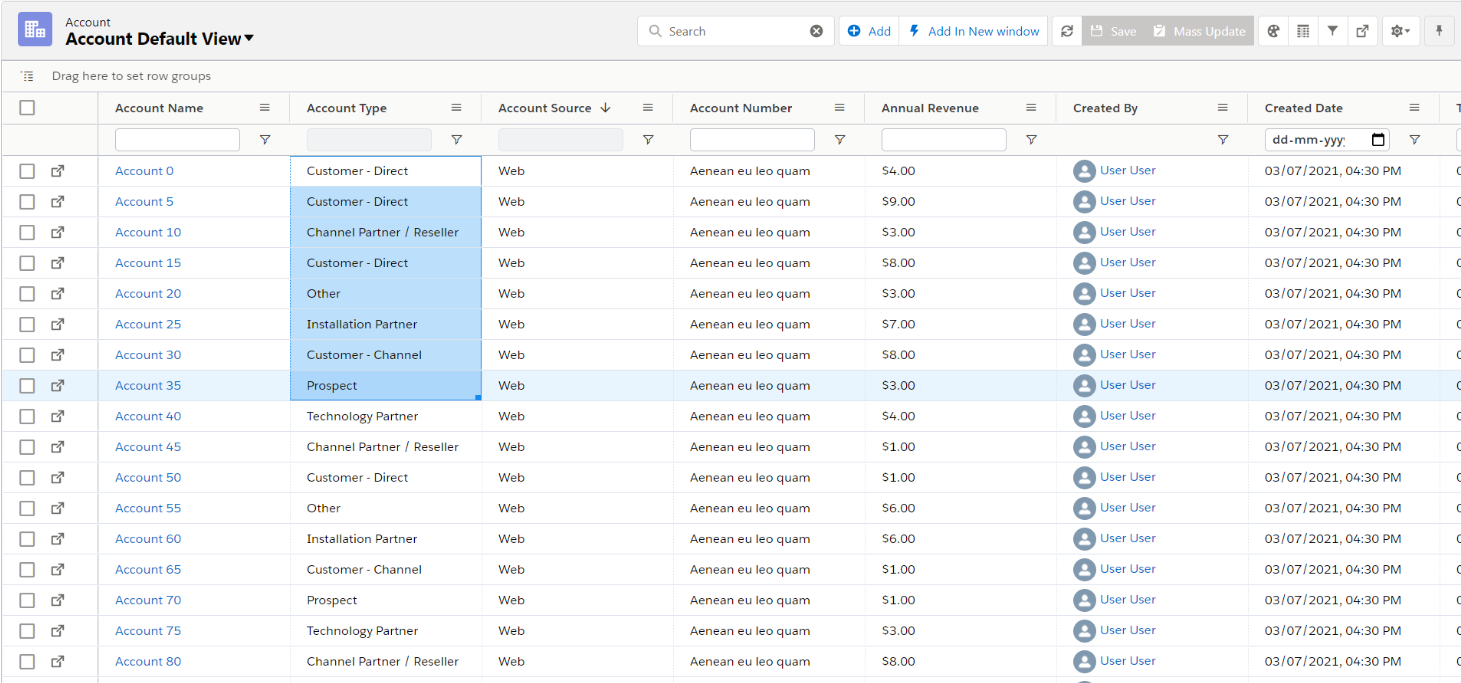Open the Account Type column menu

456,108
